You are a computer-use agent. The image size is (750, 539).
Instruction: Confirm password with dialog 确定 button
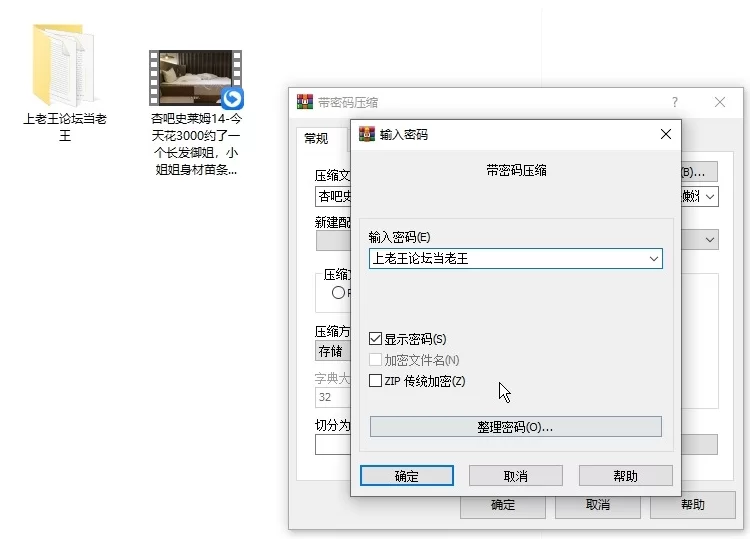point(407,476)
